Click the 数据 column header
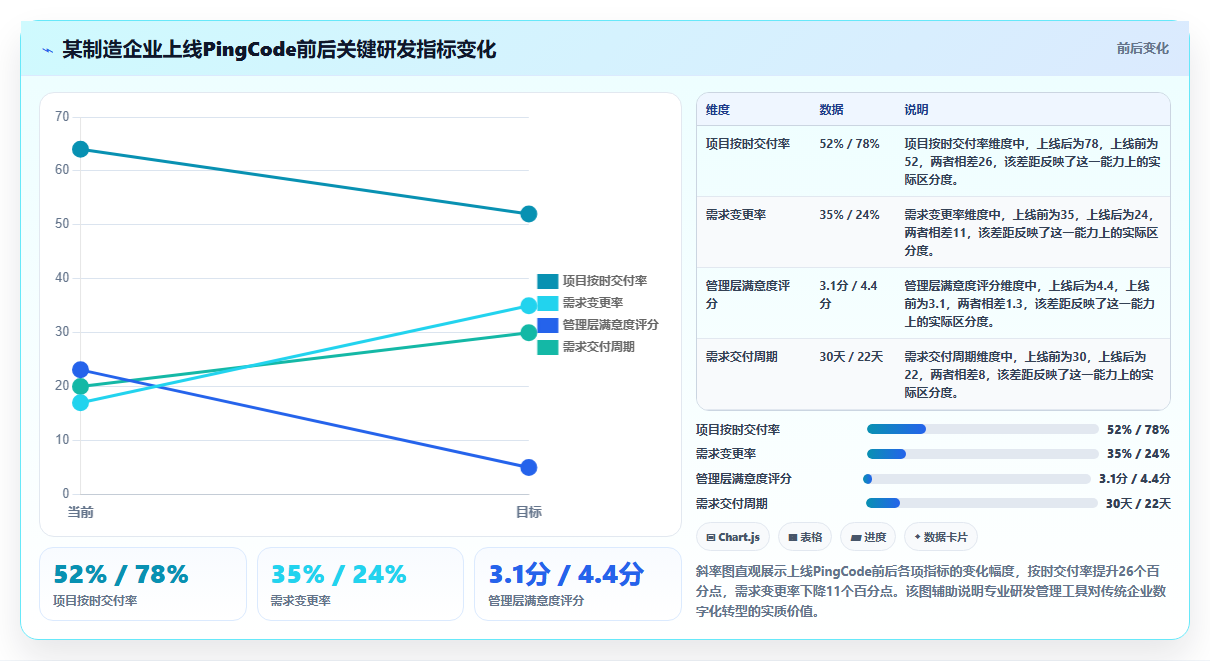This screenshot has height=661, width=1210. pyautogui.click(x=831, y=109)
